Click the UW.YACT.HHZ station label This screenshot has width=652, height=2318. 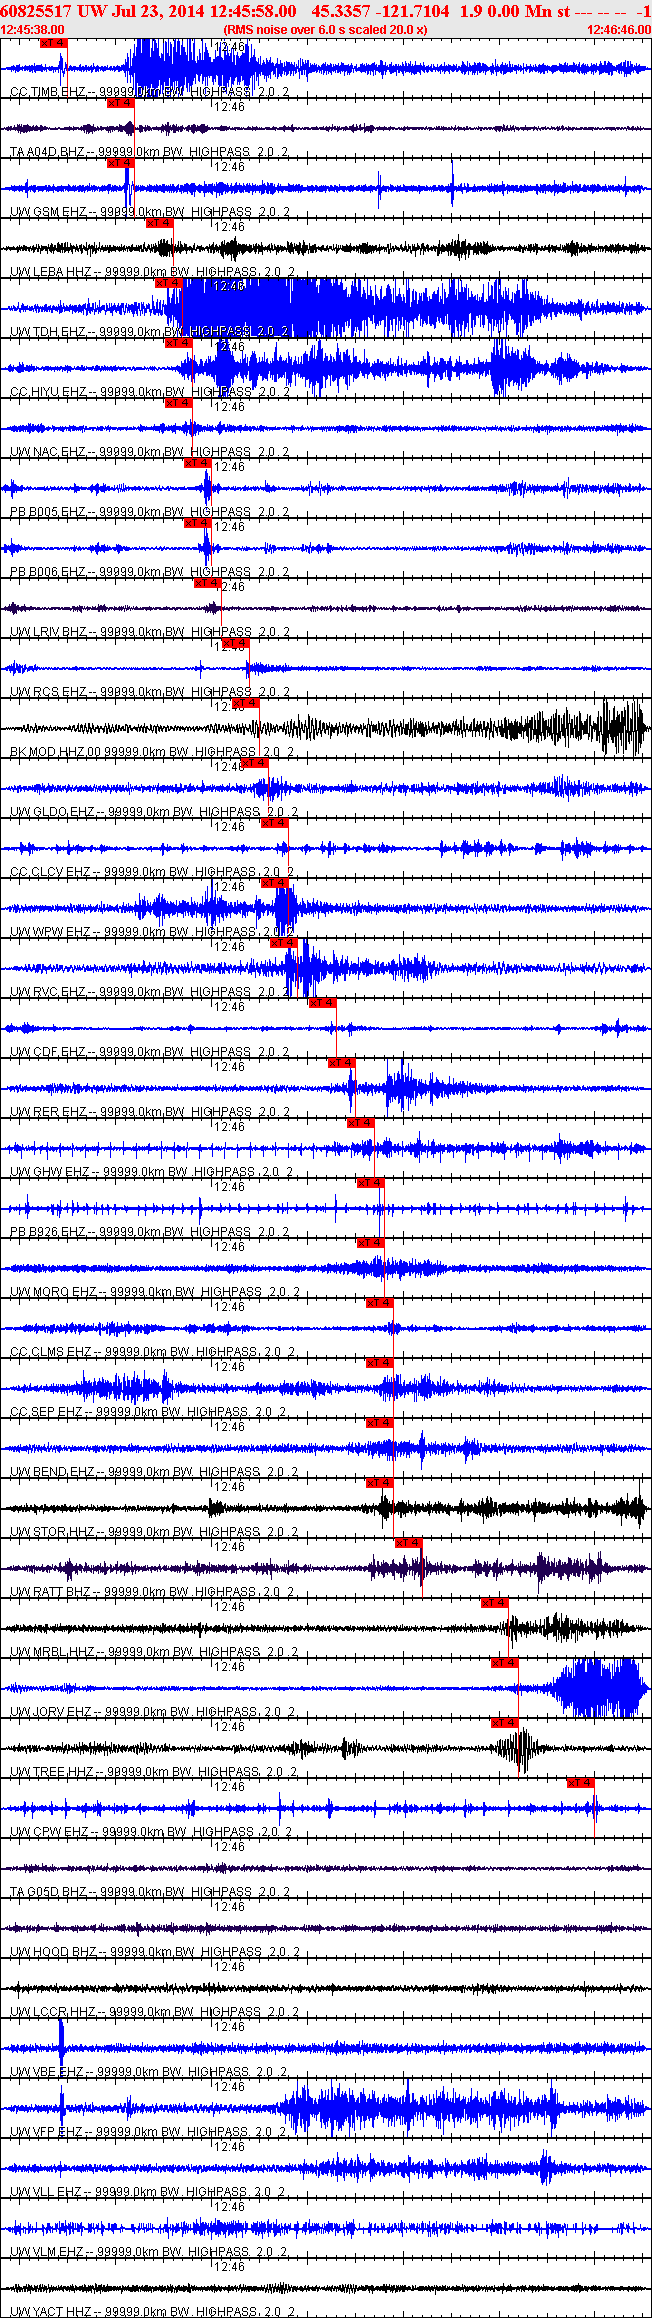50,2312
